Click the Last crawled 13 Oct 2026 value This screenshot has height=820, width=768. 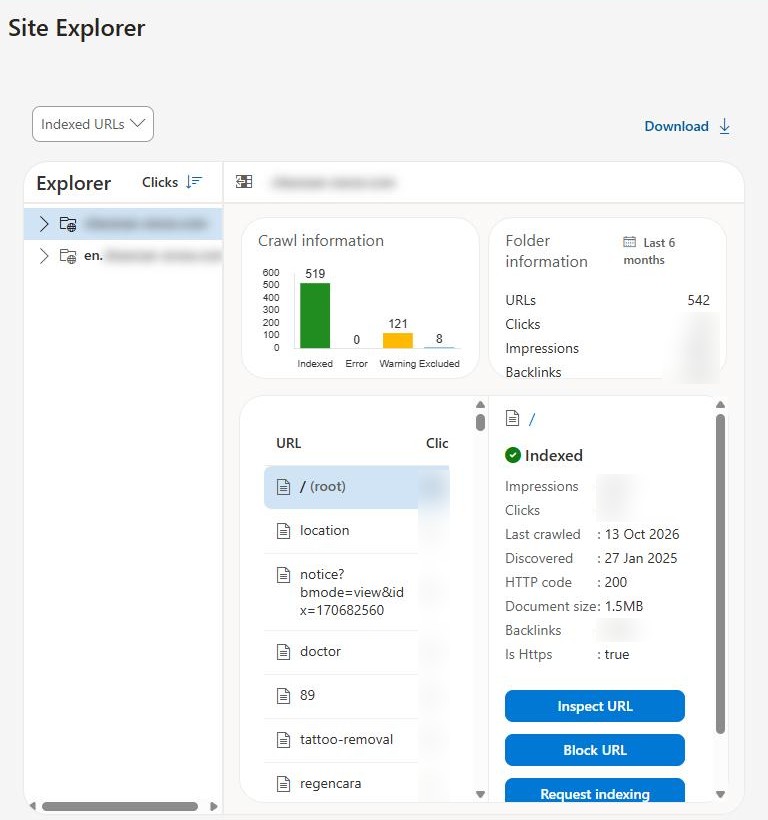point(641,534)
